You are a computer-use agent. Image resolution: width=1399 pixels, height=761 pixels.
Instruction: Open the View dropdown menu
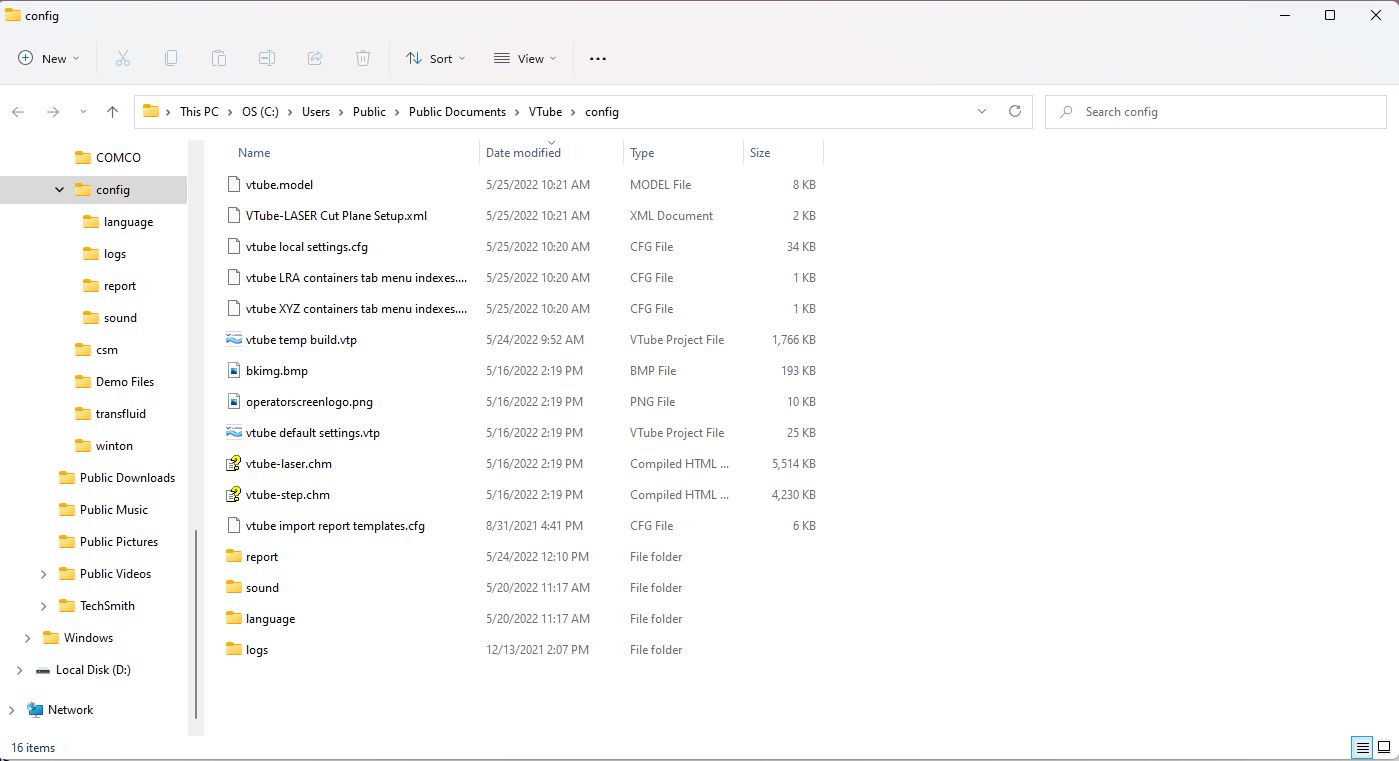525,59
